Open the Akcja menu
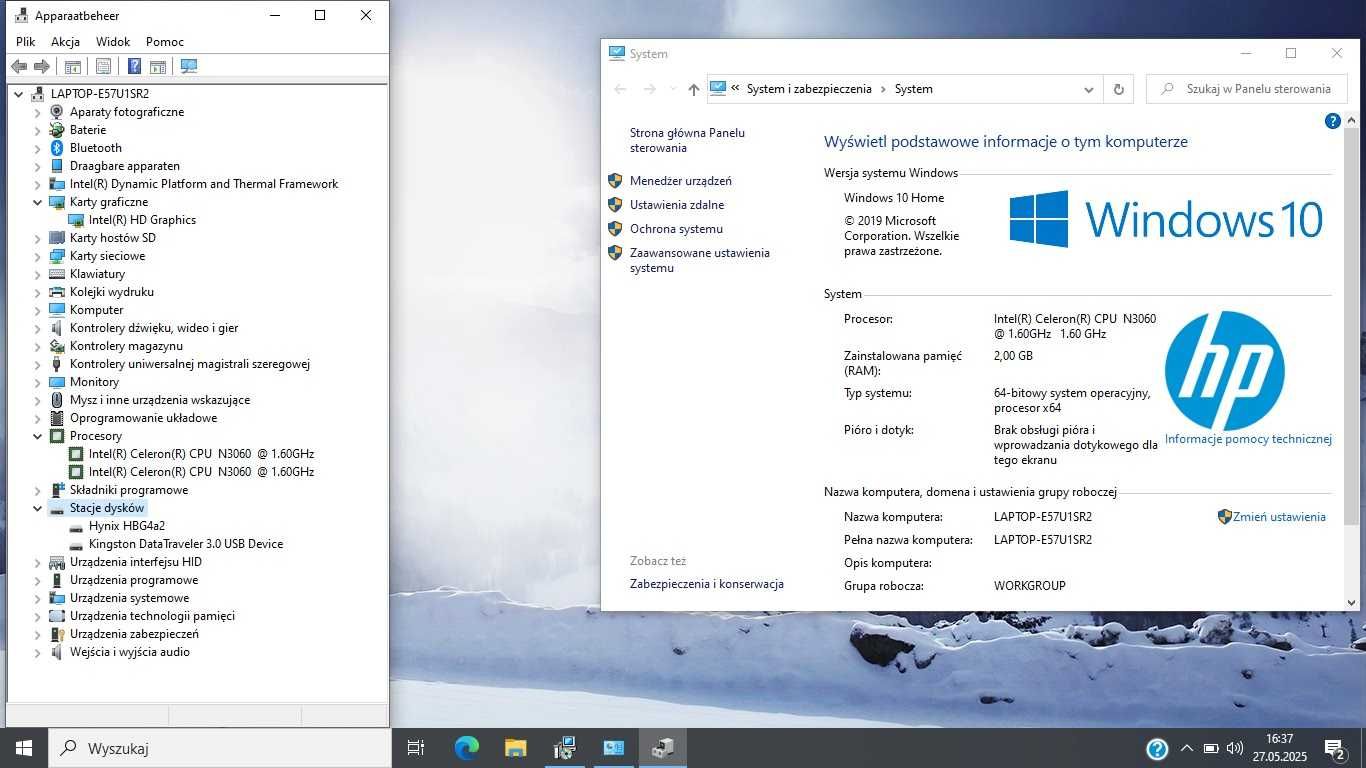Viewport: 1366px width, 768px height. (x=65, y=42)
